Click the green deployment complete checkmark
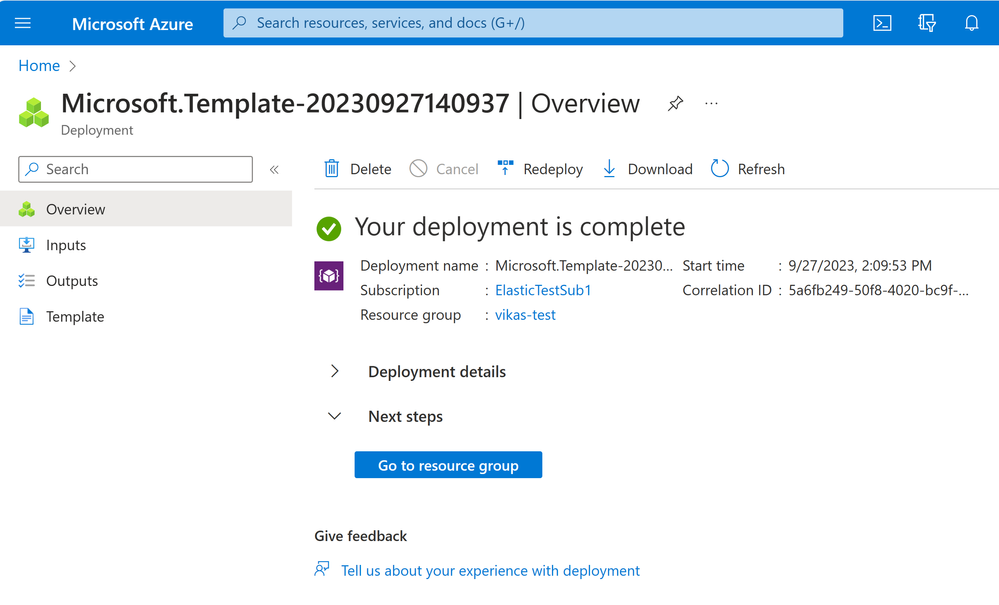Screen dimensions: 999x605 coord(329,229)
